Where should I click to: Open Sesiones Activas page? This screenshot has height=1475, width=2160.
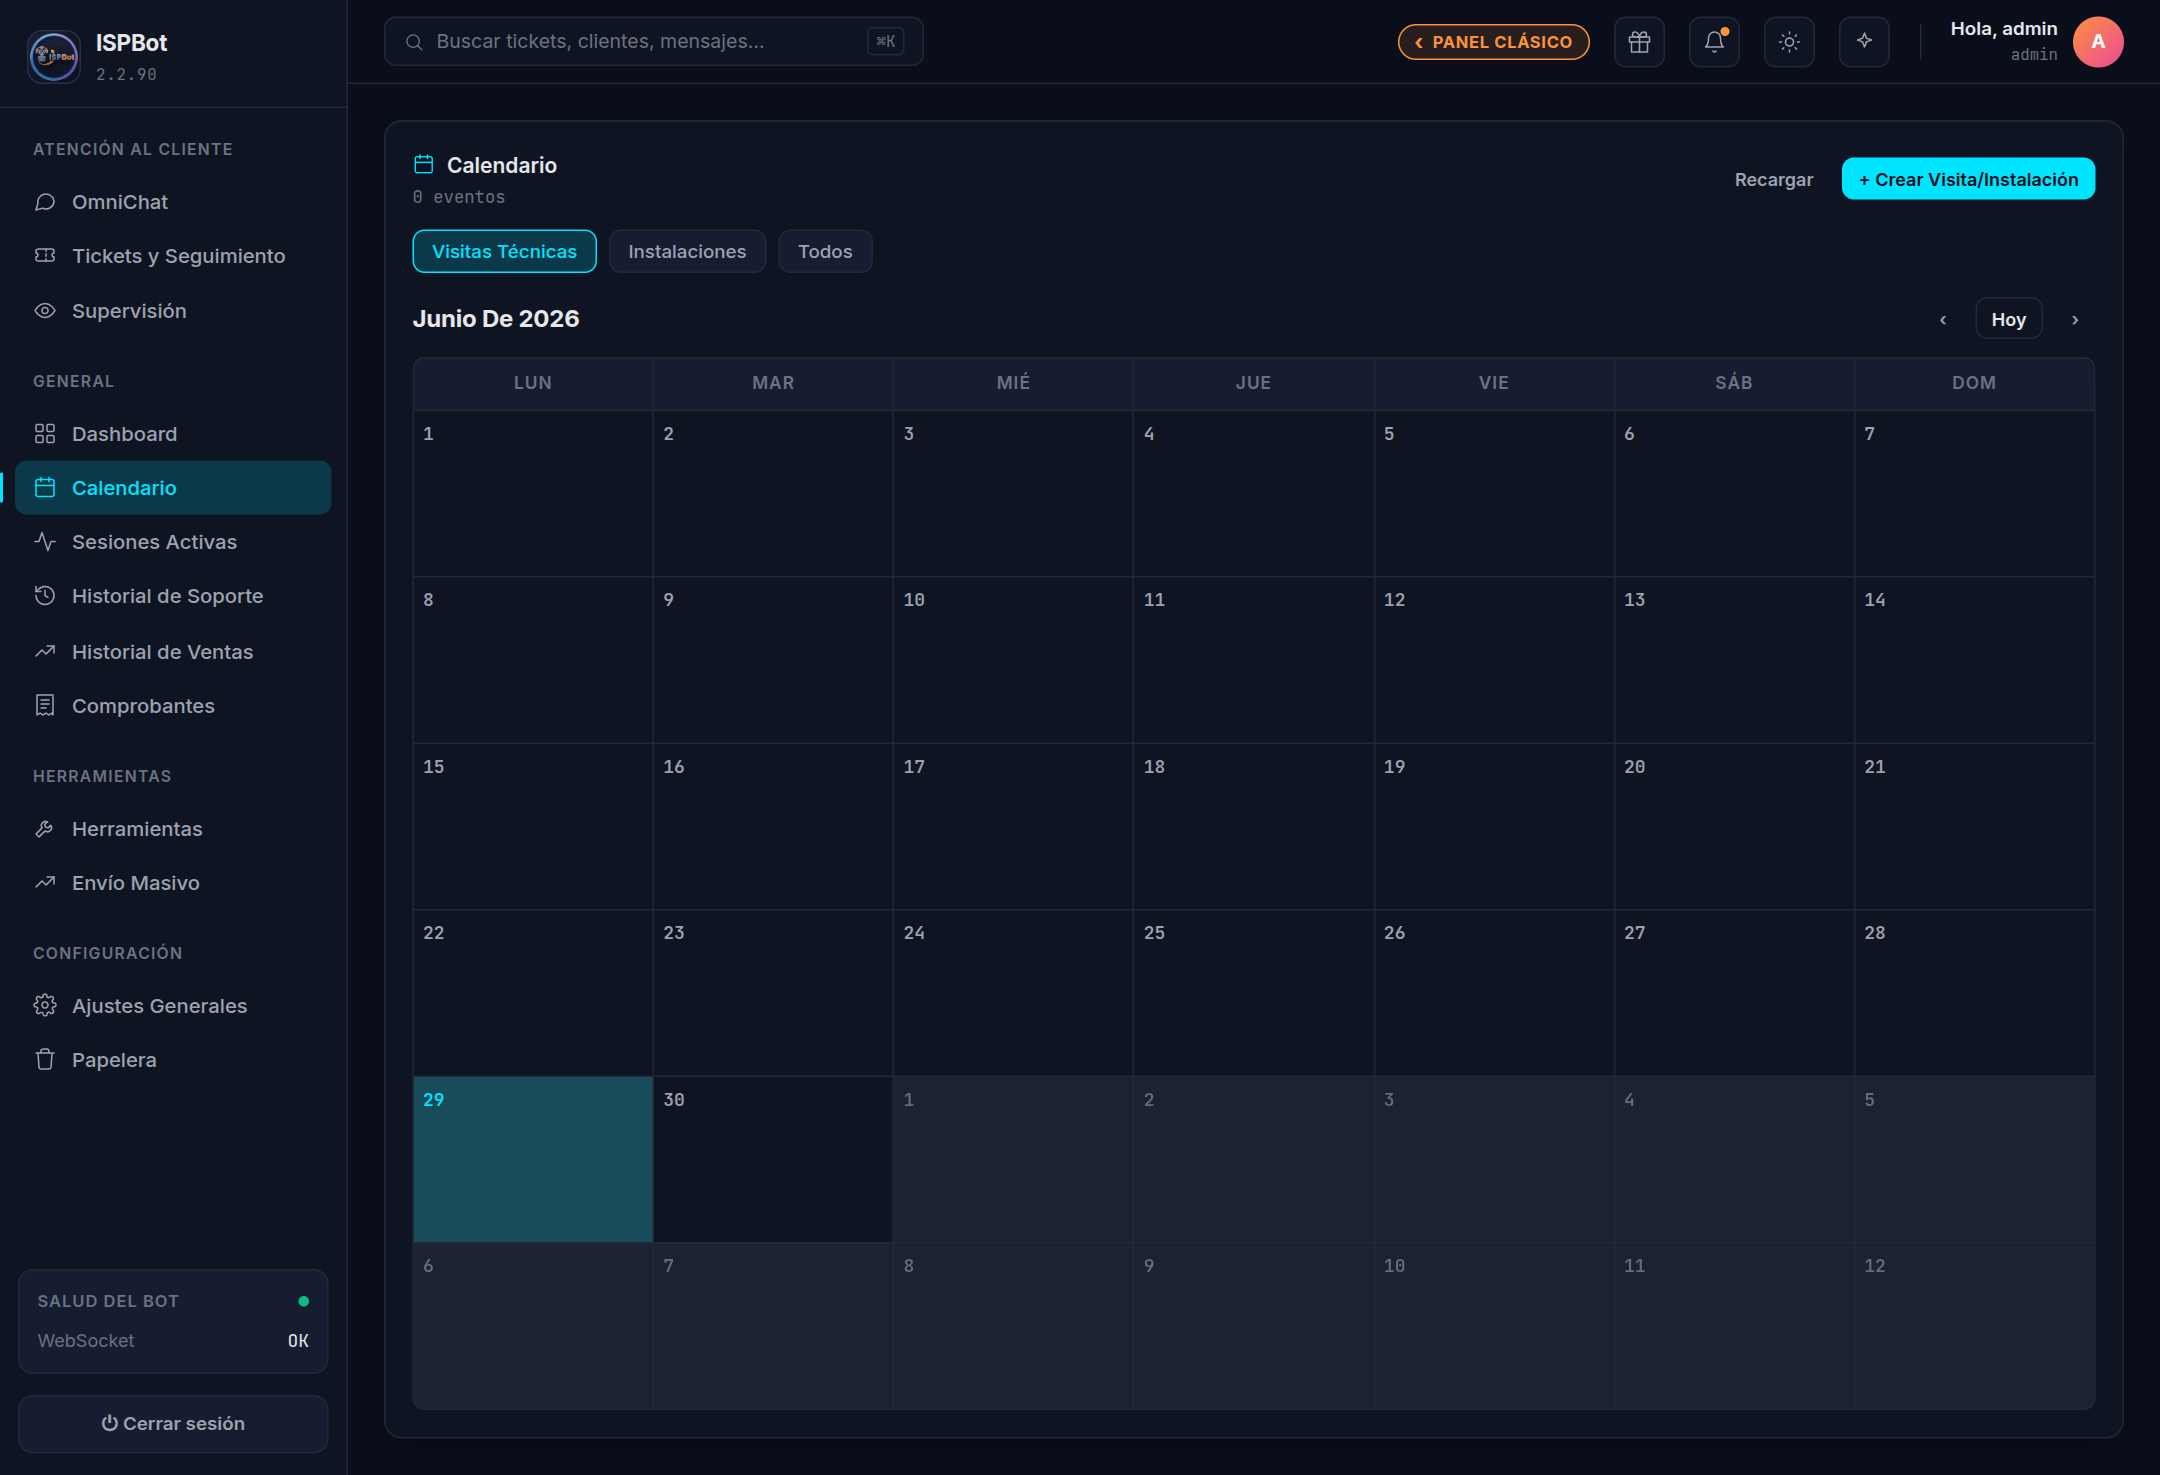click(173, 542)
